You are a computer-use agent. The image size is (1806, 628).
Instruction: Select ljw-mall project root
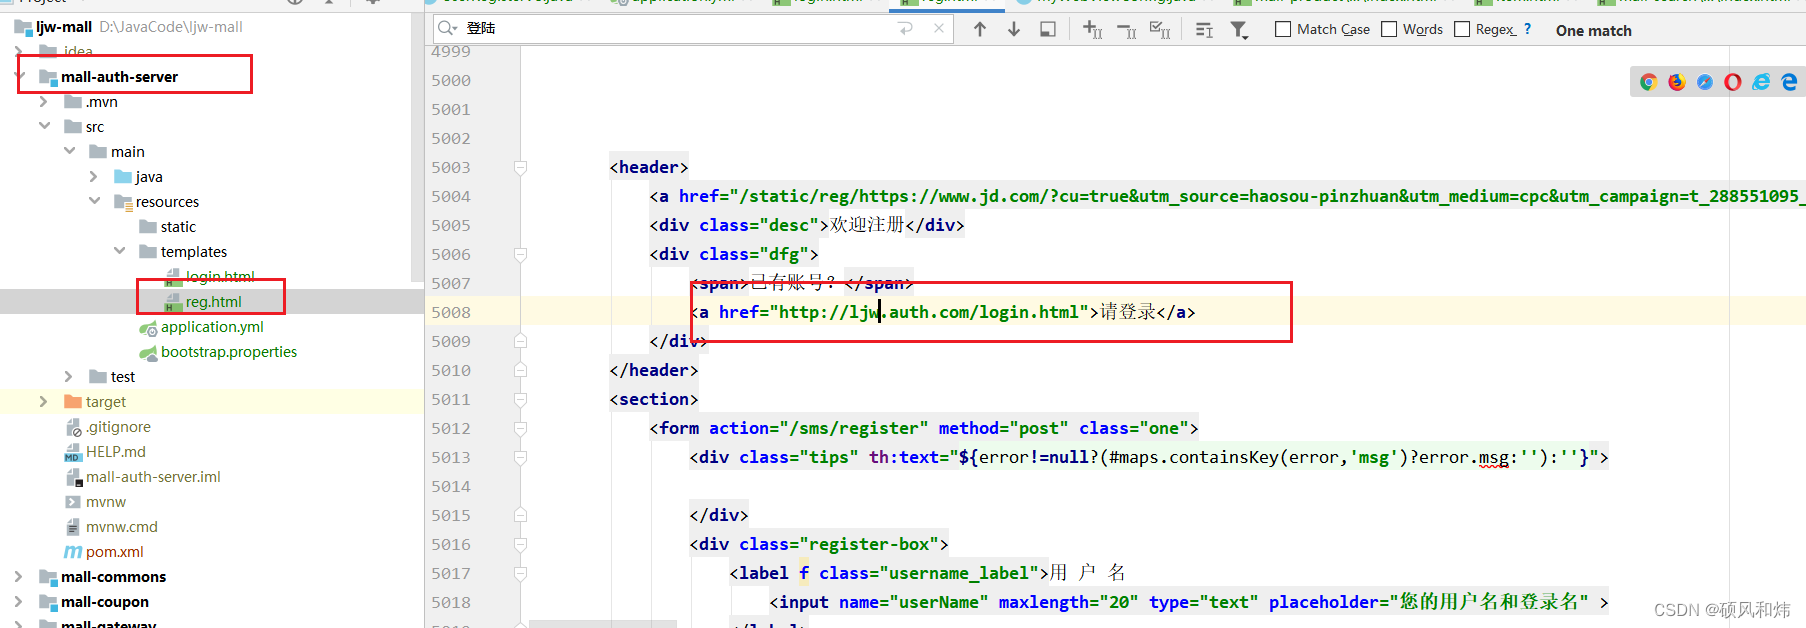[64, 26]
